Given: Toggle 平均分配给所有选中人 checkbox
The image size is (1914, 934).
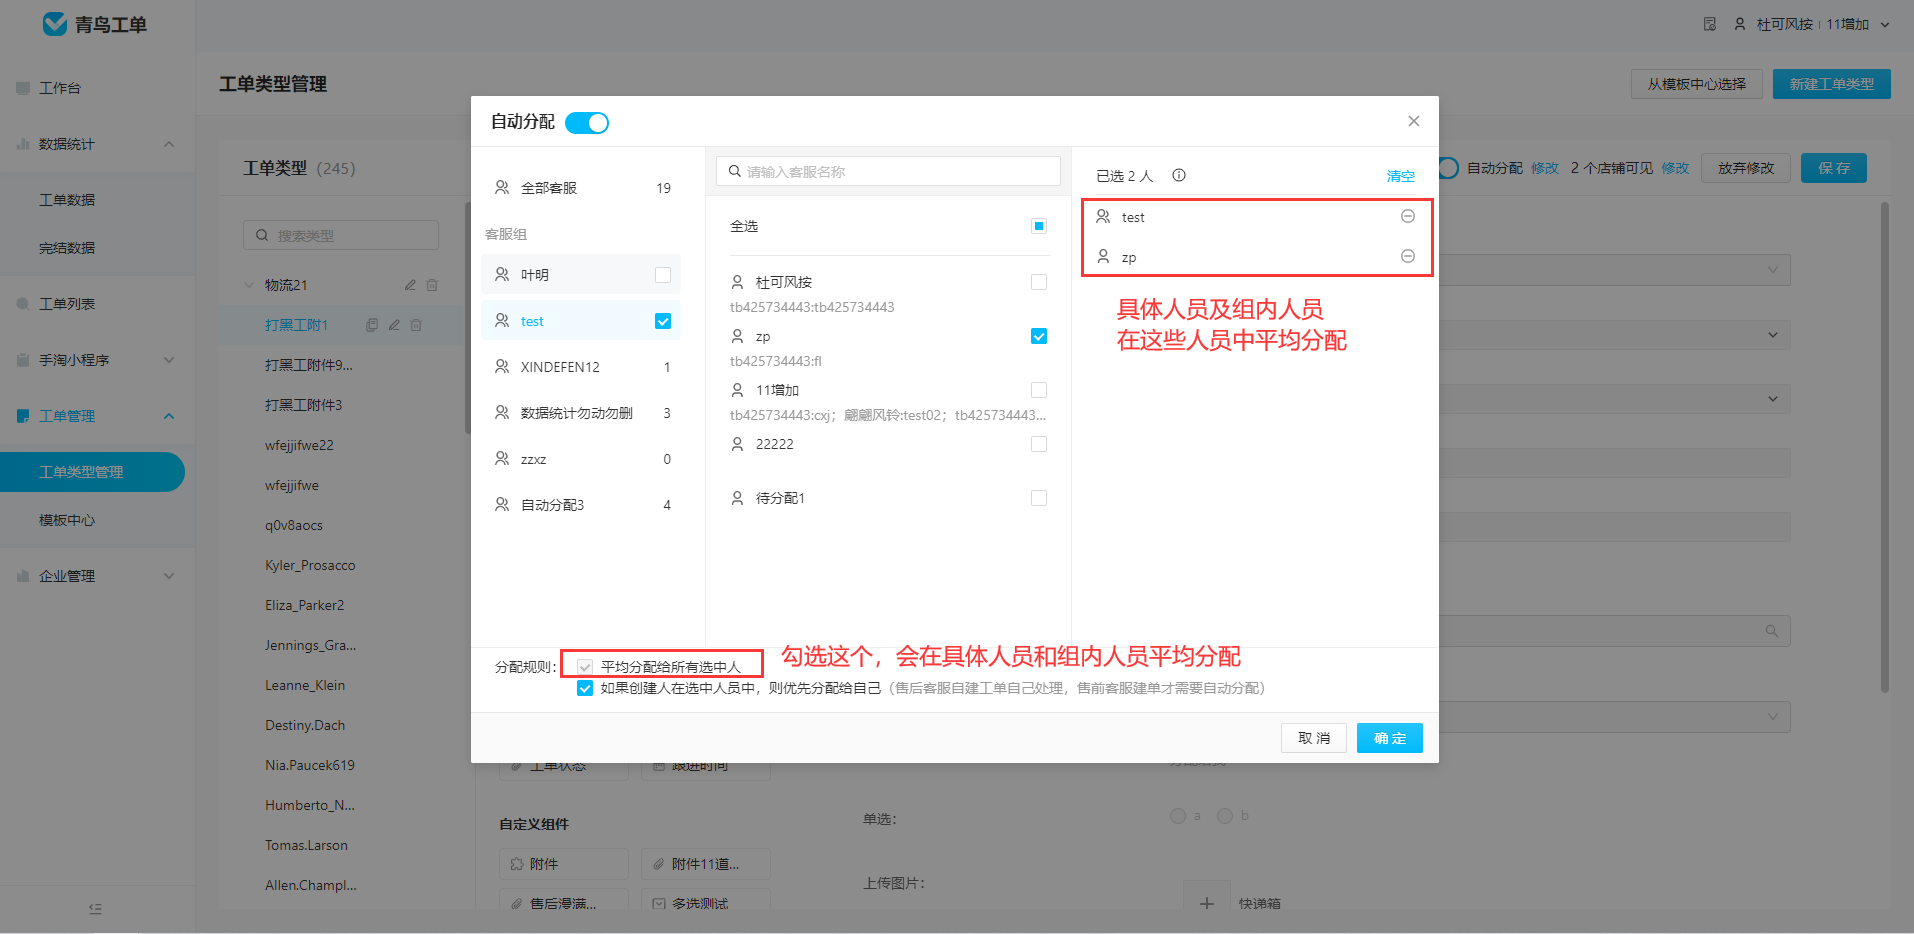Looking at the screenshot, I should 585,667.
